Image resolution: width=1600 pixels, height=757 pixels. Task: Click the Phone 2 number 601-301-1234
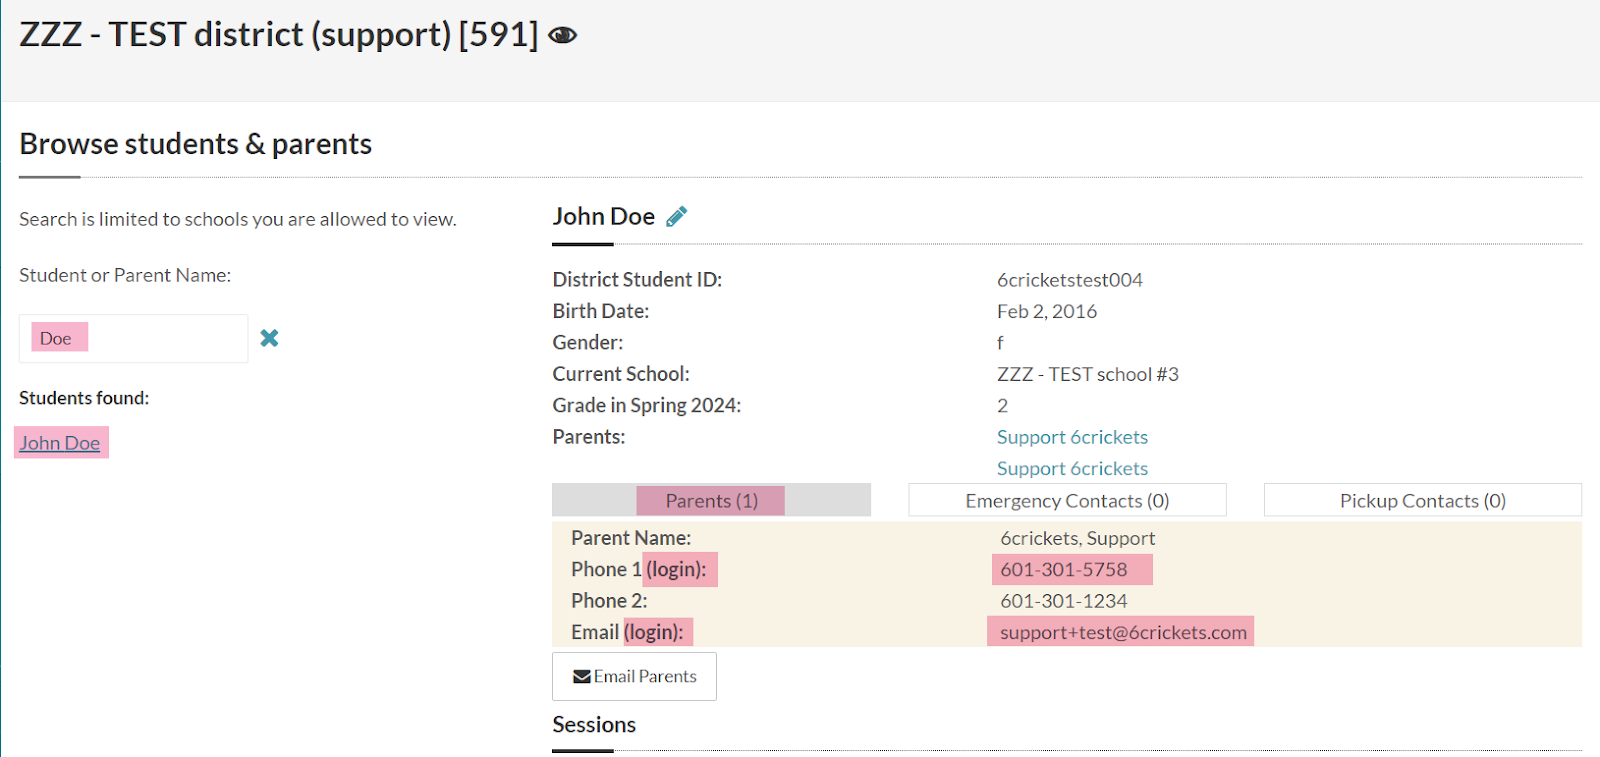pyautogui.click(x=1064, y=601)
